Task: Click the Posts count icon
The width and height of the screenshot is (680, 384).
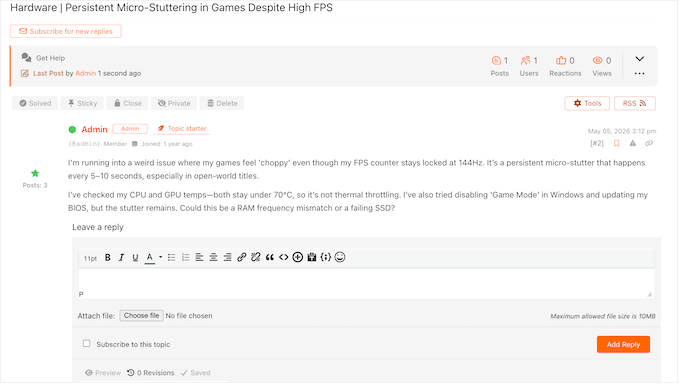Action: point(496,61)
